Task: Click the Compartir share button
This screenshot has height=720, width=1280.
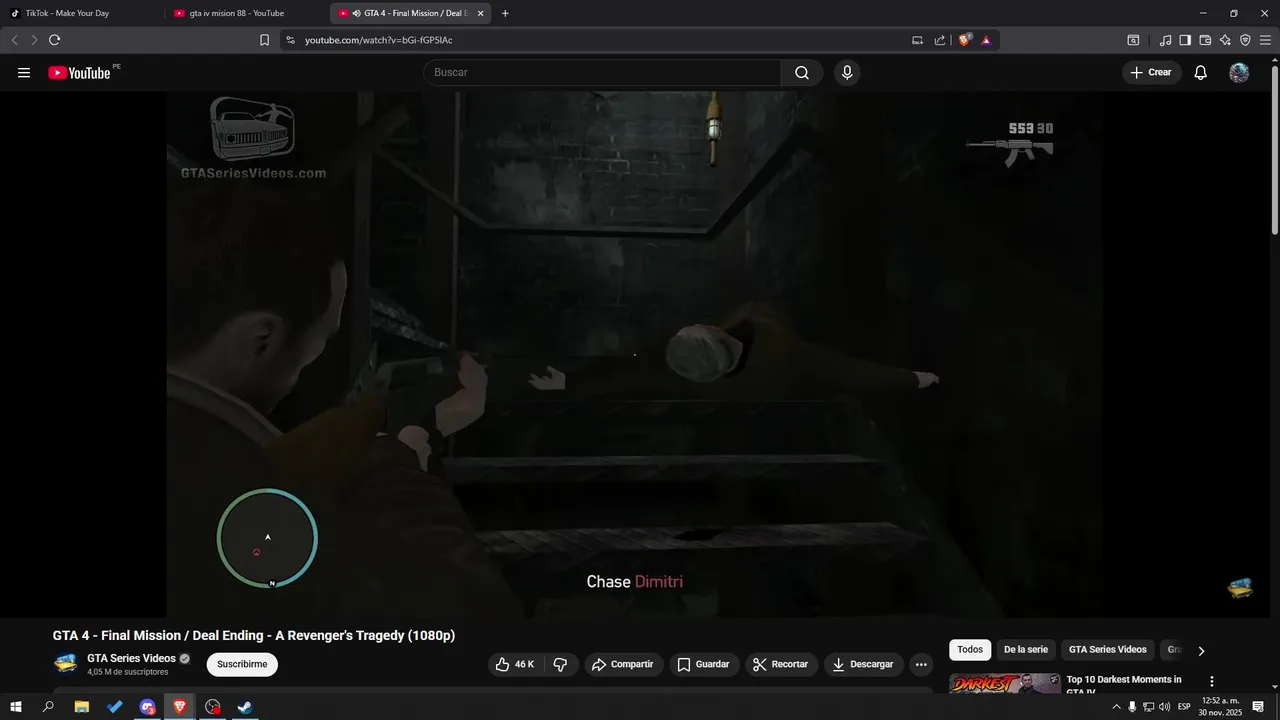Action: 622,665
